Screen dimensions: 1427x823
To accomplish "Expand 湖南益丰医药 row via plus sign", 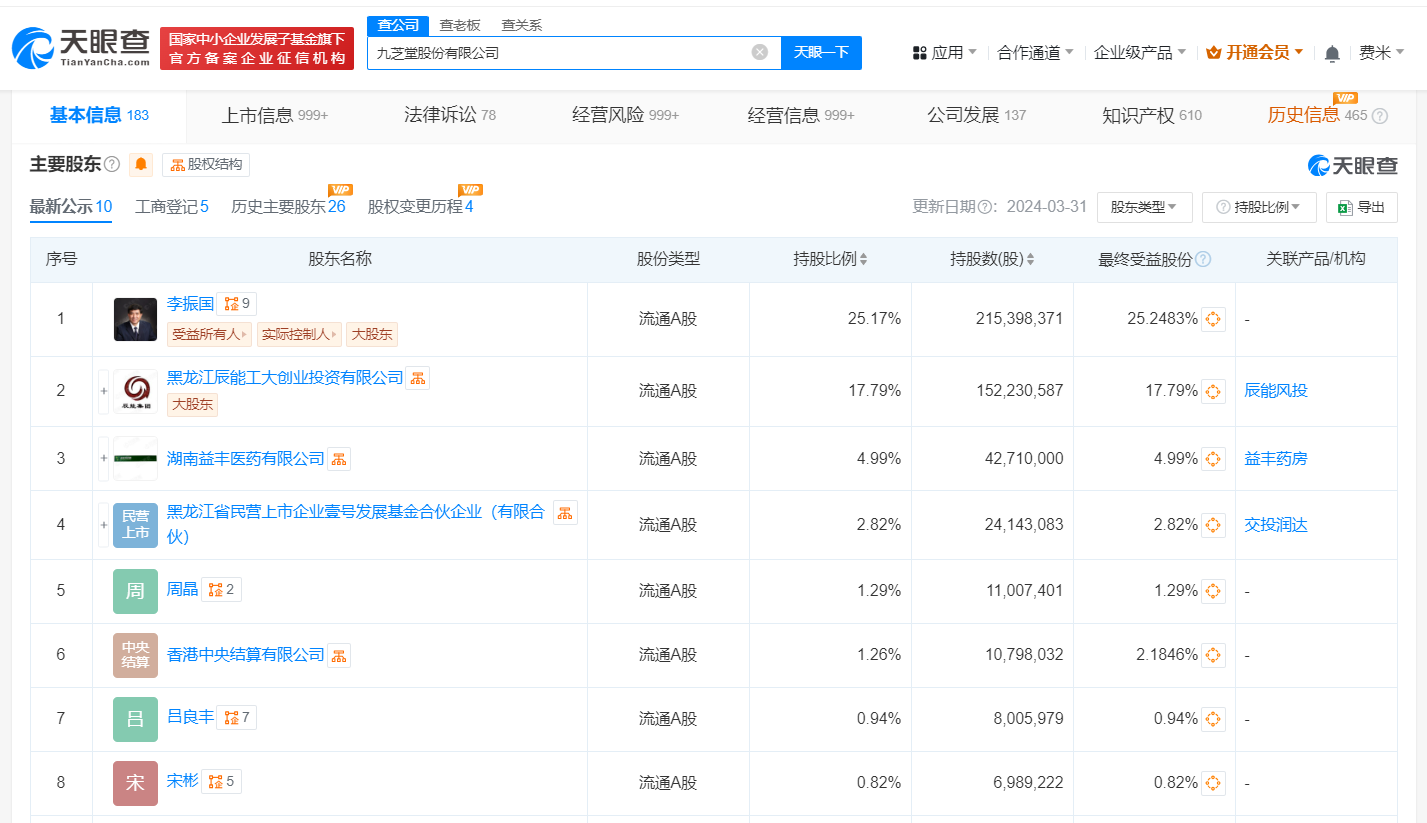I will pos(103,458).
